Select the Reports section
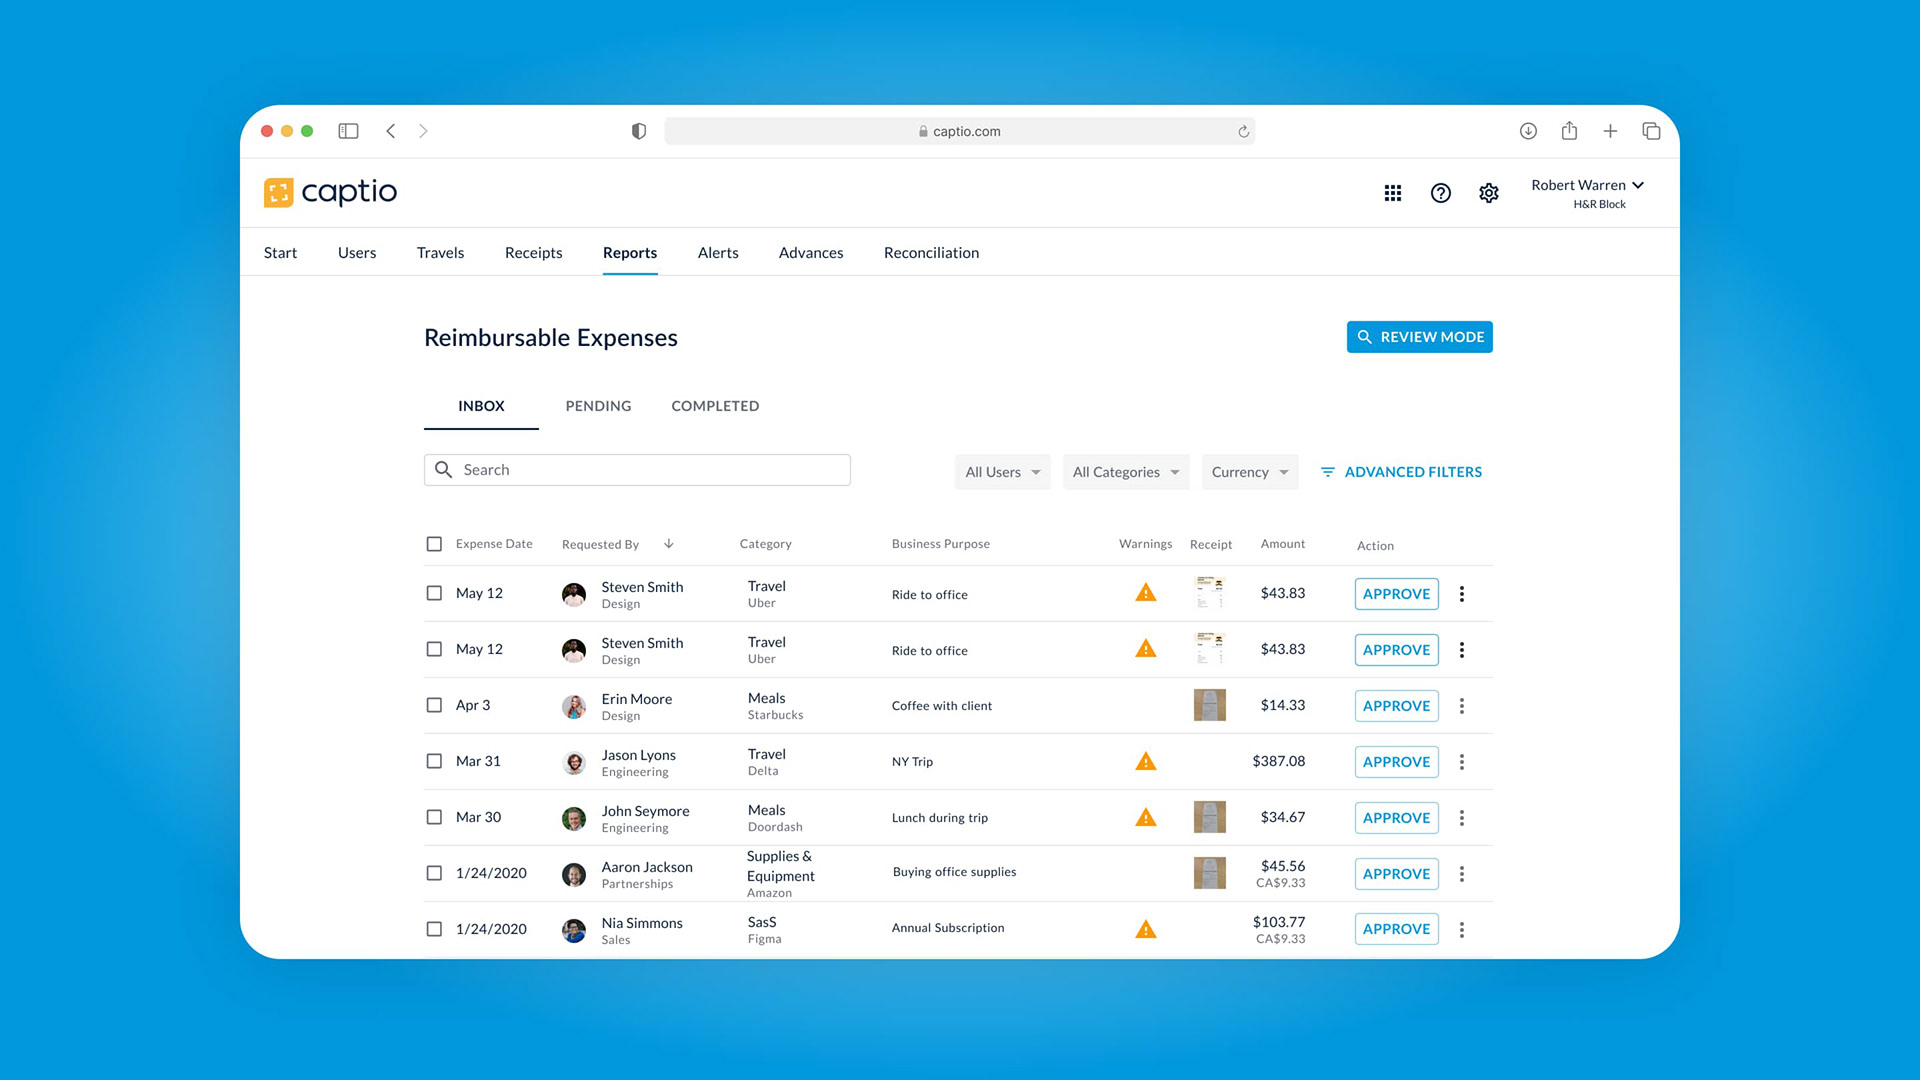 tap(630, 253)
